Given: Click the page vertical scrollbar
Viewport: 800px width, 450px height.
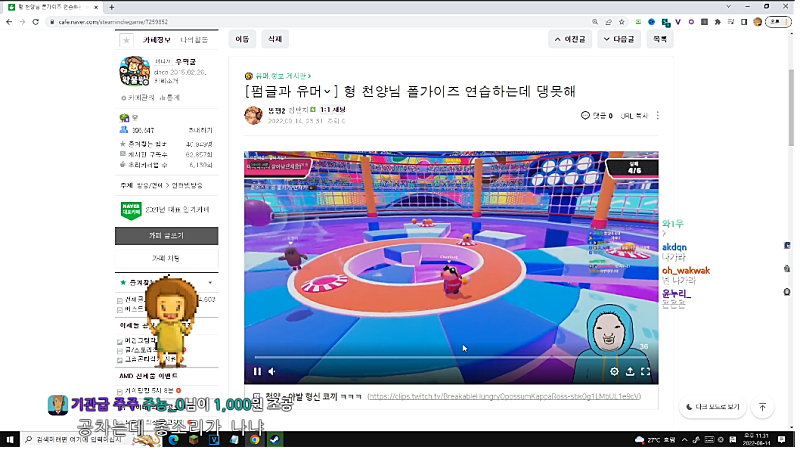Looking at the screenshot, I should 791,107.
